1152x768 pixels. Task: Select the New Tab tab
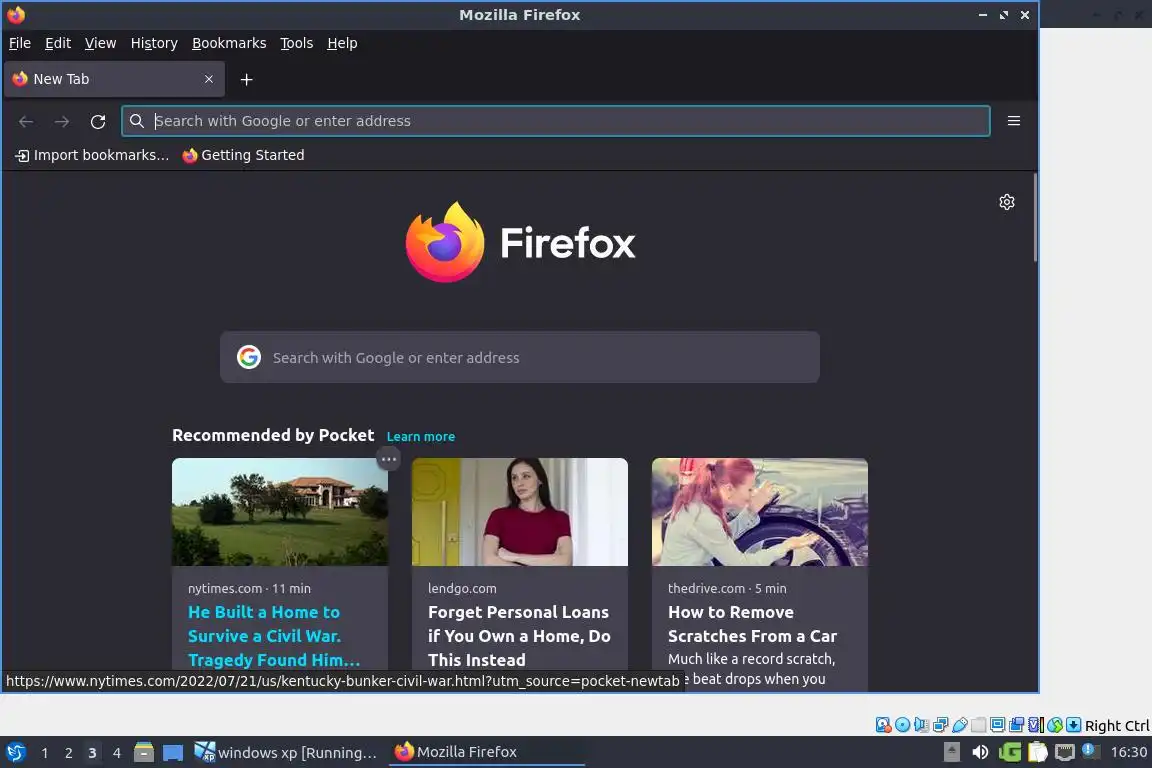(x=114, y=79)
